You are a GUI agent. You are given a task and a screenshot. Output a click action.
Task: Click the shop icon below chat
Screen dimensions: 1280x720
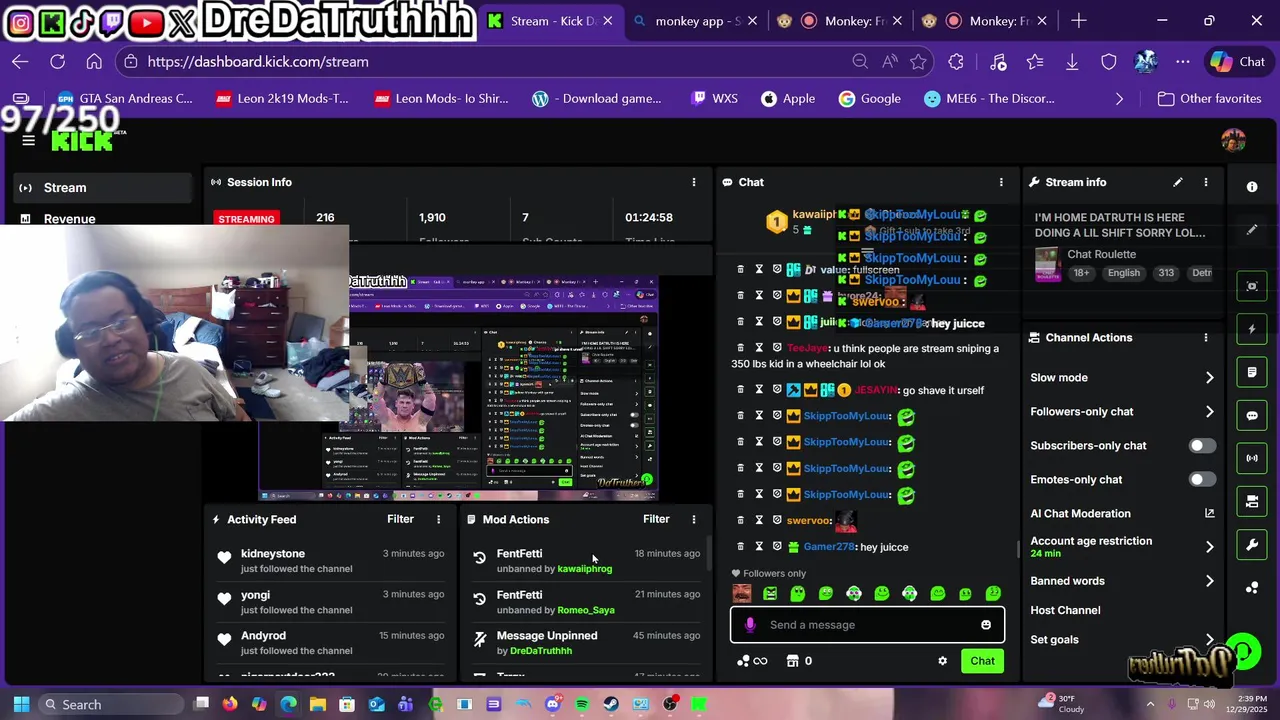point(793,661)
